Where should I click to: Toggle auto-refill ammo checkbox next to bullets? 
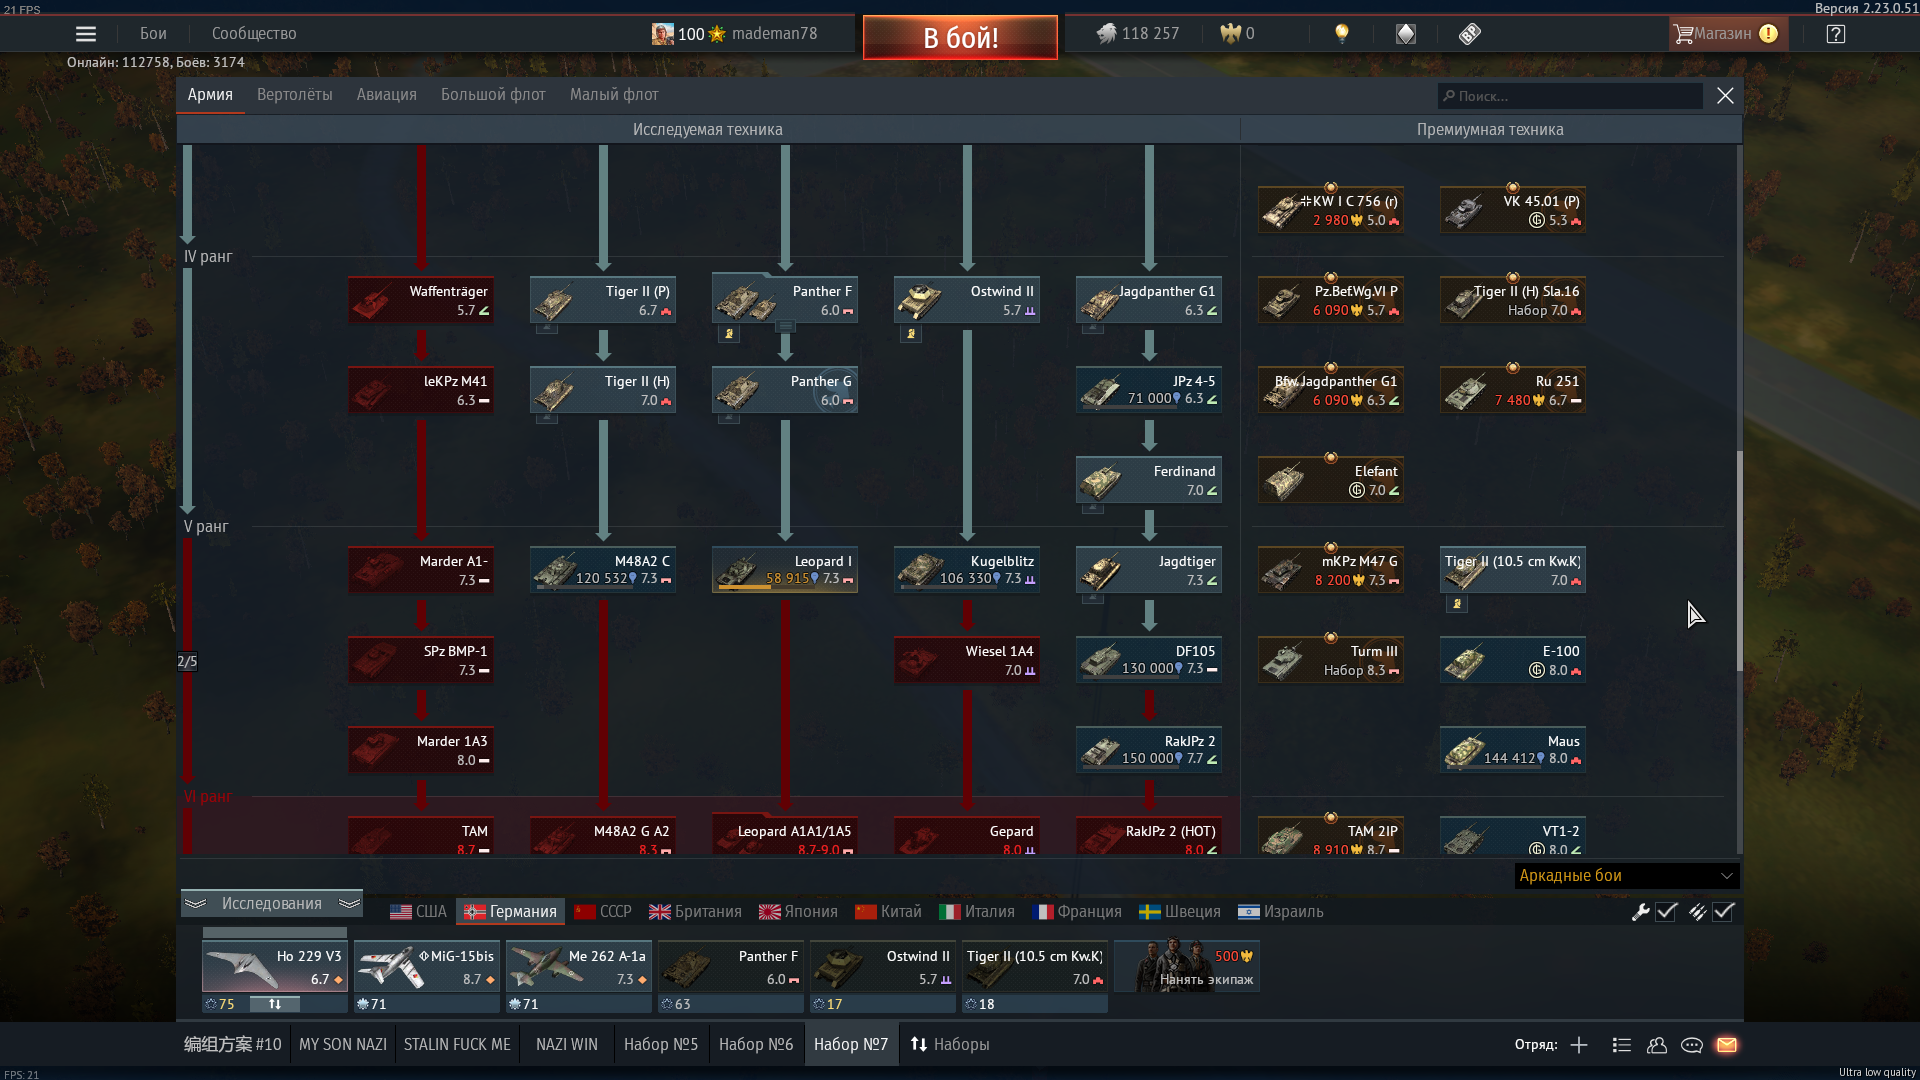click(x=1723, y=912)
